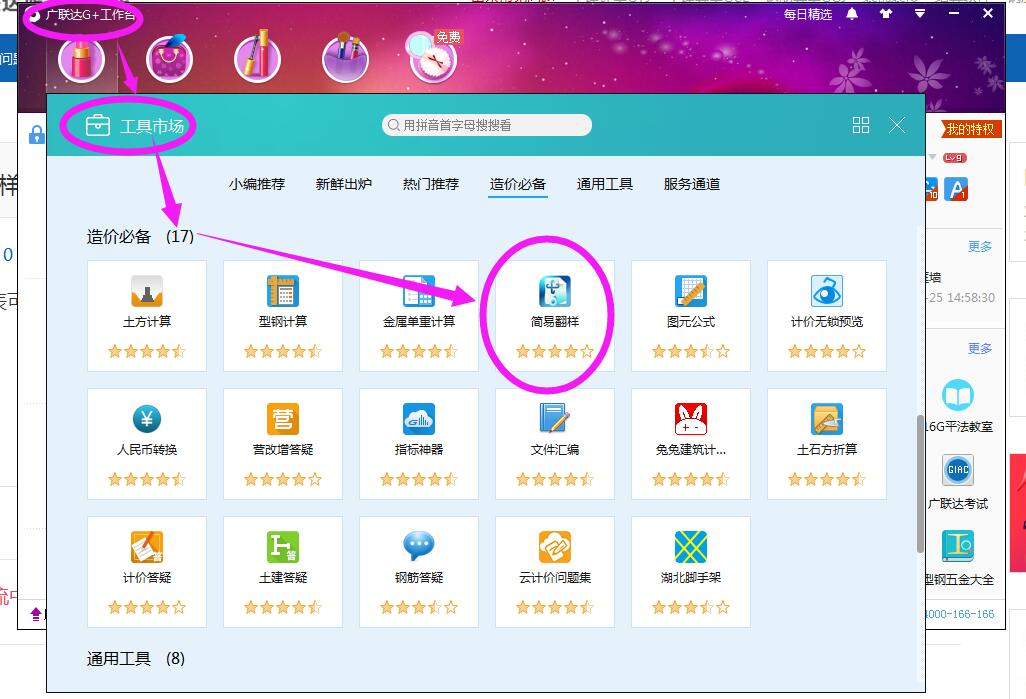Click the upper 更多 link
This screenshot has height=699, width=1026.
[980, 246]
